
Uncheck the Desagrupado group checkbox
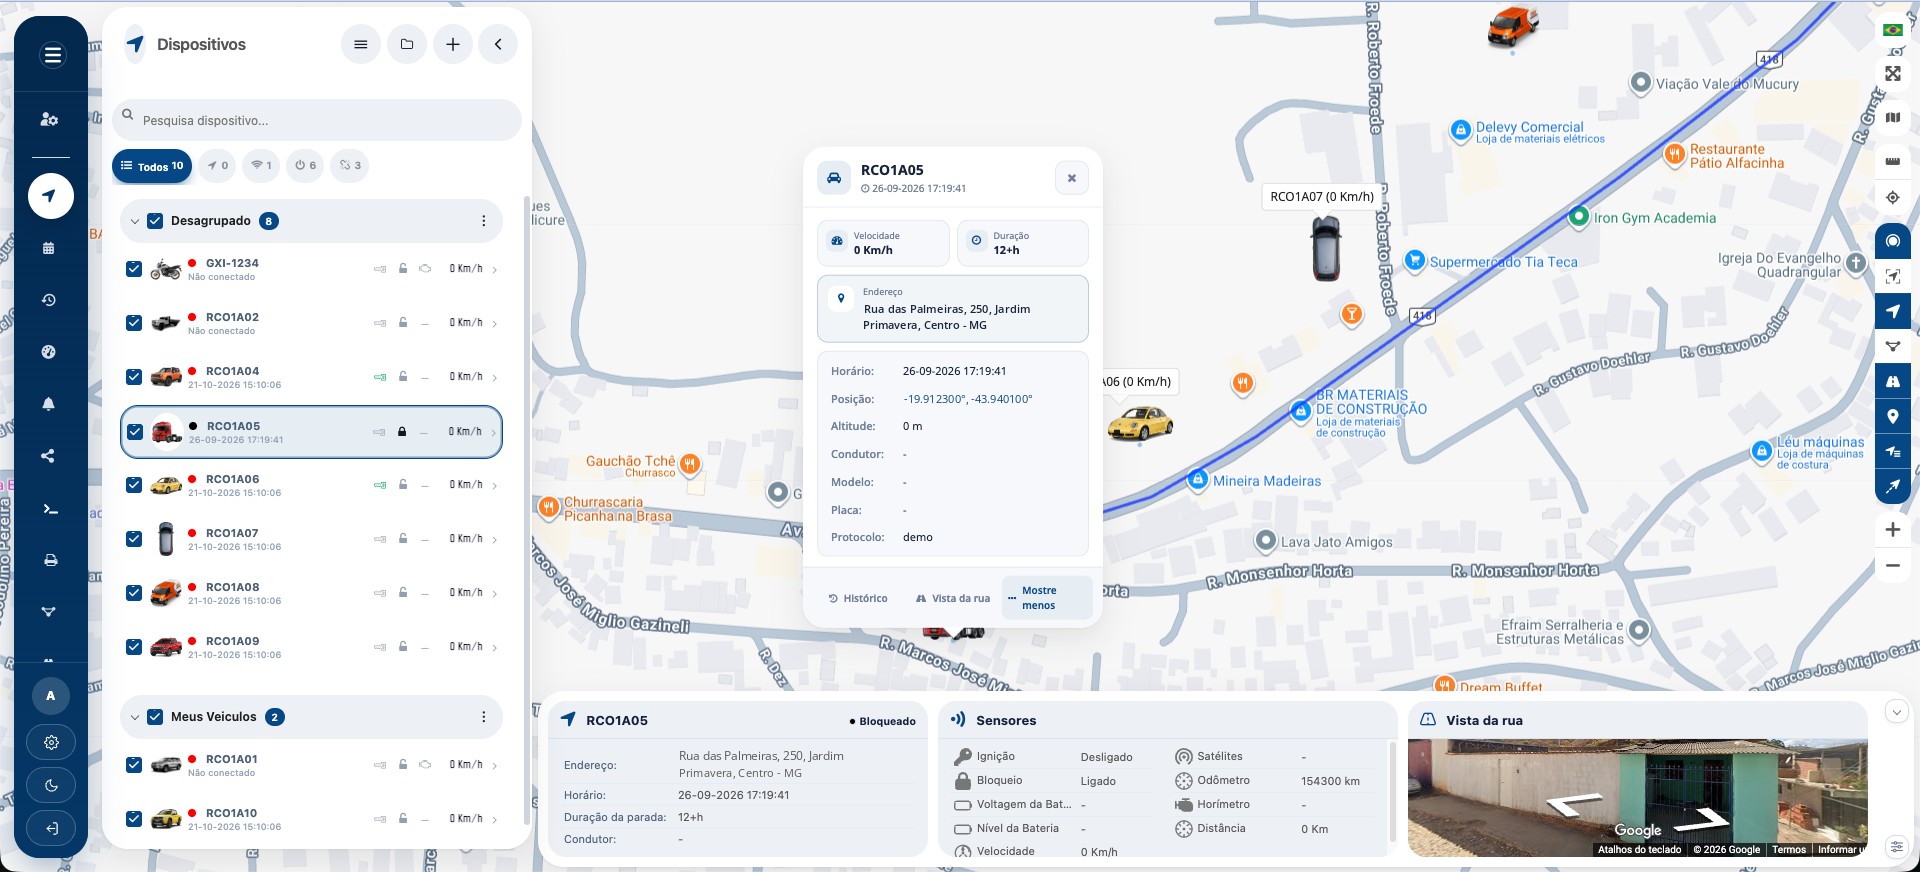[155, 221]
